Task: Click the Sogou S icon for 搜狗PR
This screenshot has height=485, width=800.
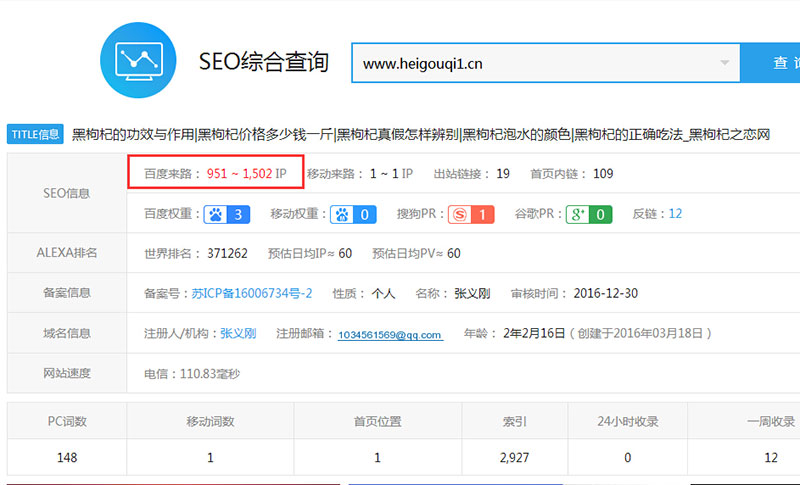Action: (x=460, y=214)
